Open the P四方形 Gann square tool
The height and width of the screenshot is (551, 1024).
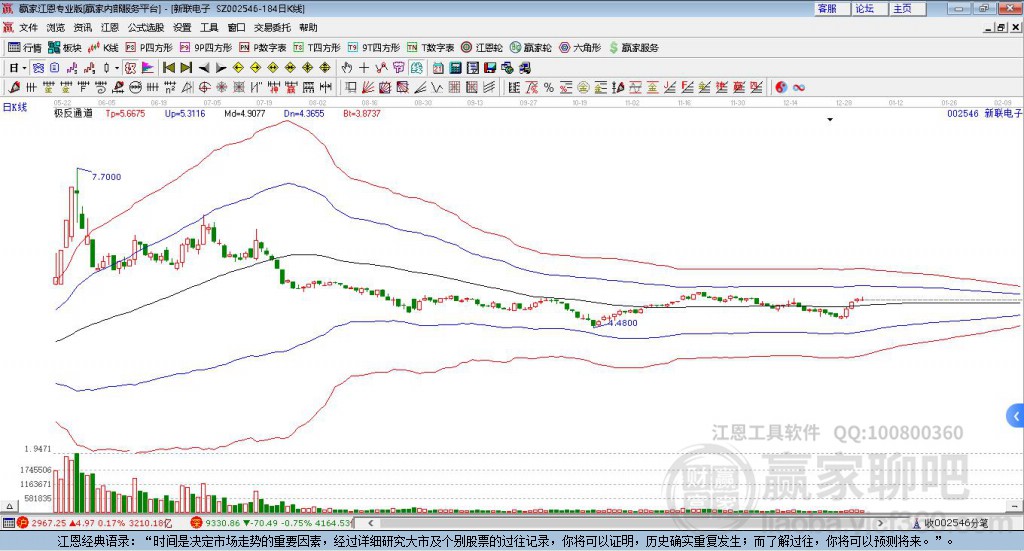pyautogui.click(x=149, y=48)
